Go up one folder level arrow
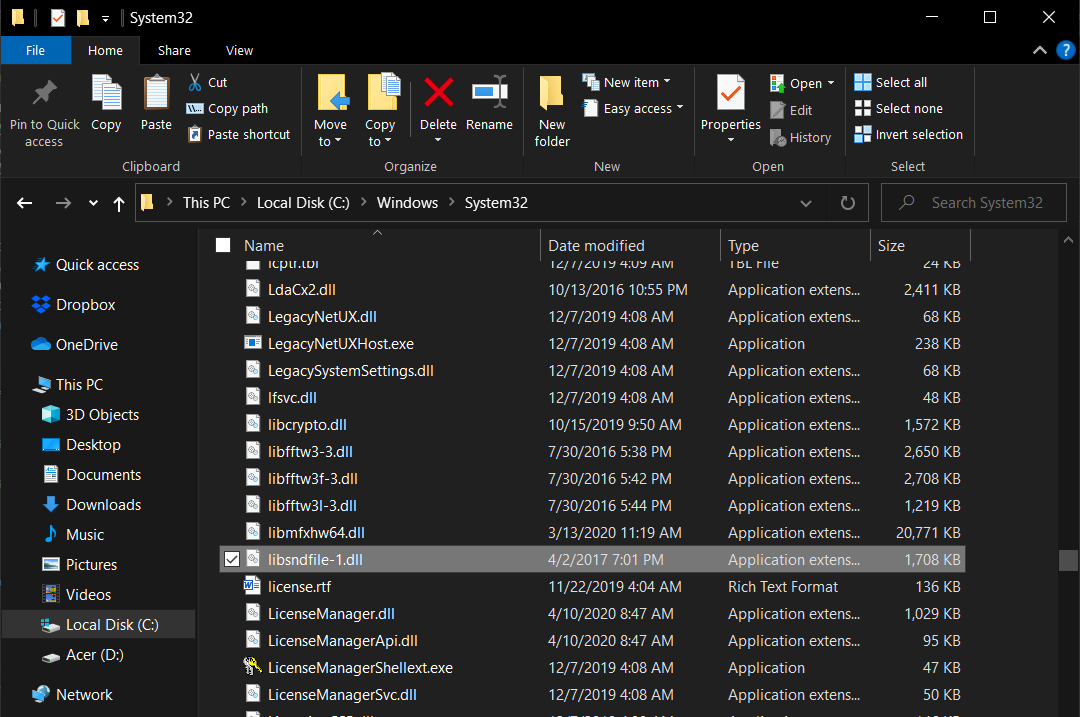Image resolution: width=1080 pixels, height=717 pixels. coord(118,203)
